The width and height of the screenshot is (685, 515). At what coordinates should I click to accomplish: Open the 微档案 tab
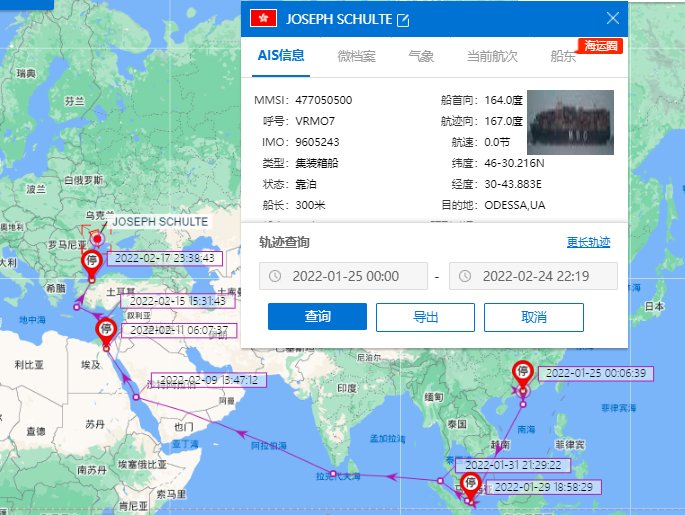point(357,56)
